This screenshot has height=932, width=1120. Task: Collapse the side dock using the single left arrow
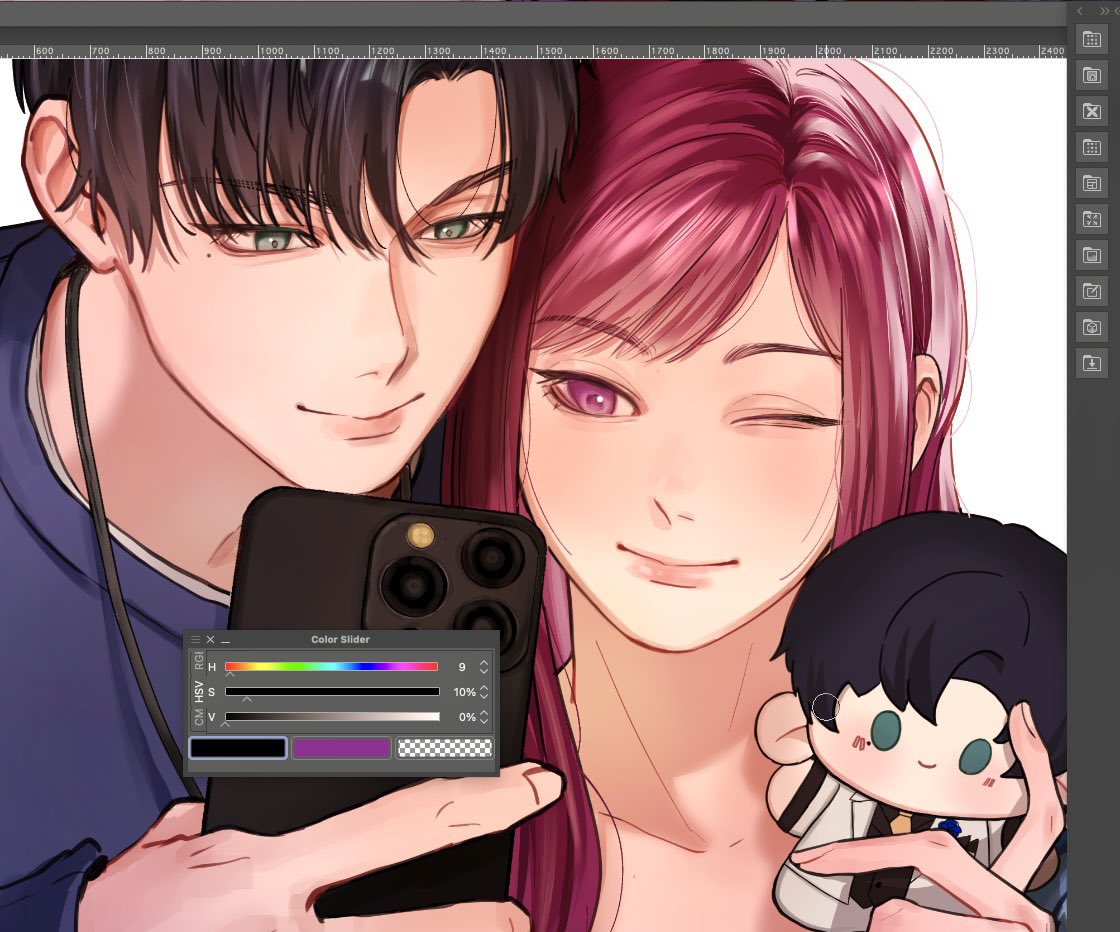pos(1080,11)
